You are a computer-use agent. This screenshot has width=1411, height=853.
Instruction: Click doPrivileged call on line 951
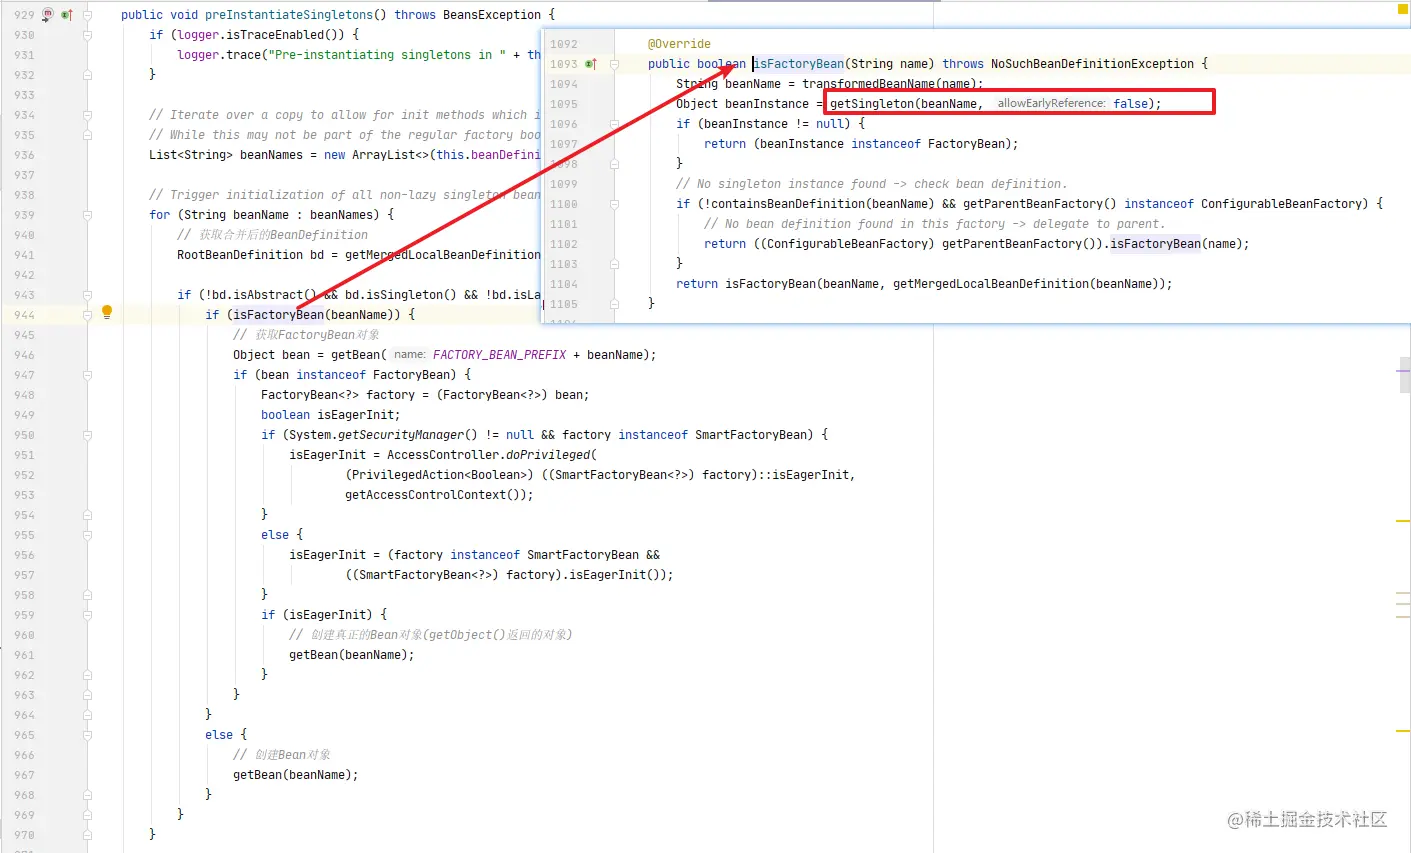pos(548,455)
